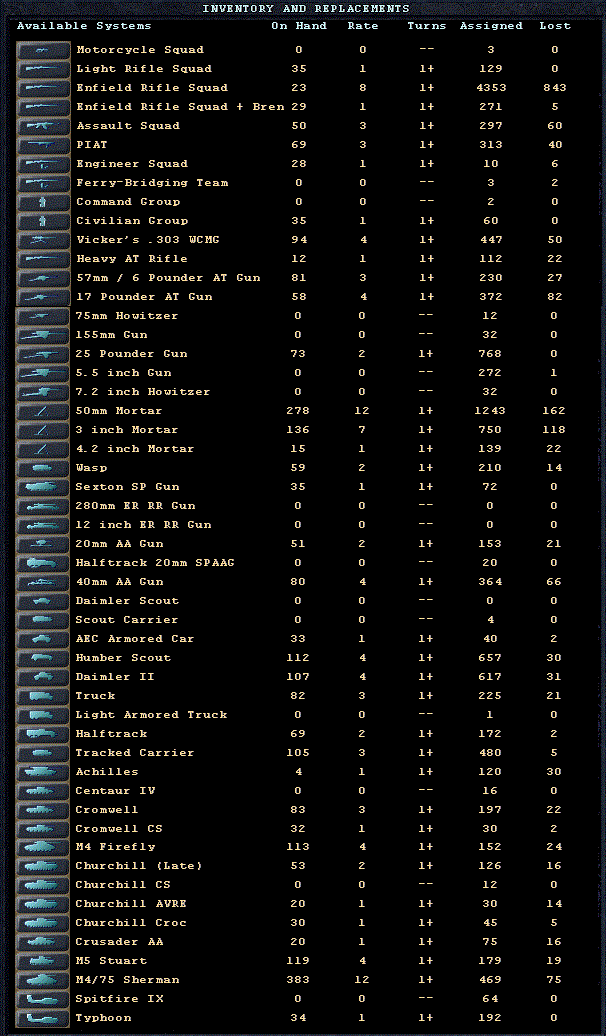
Task: Click the Heavy AT Rifle name
Action: tap(132, 259)
